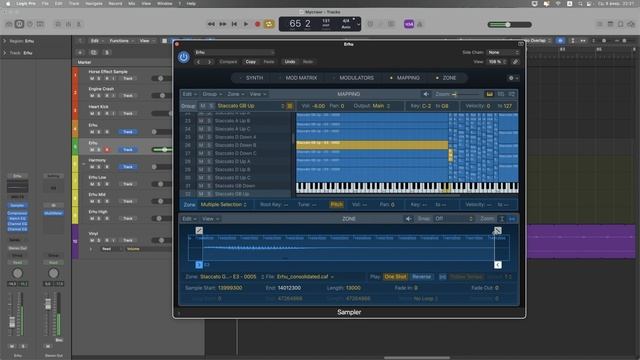The height and width of the screenshot is (360, 640).
Task: Click the Record button in transport
Action: pyautogui.click(x=258, y=24)
